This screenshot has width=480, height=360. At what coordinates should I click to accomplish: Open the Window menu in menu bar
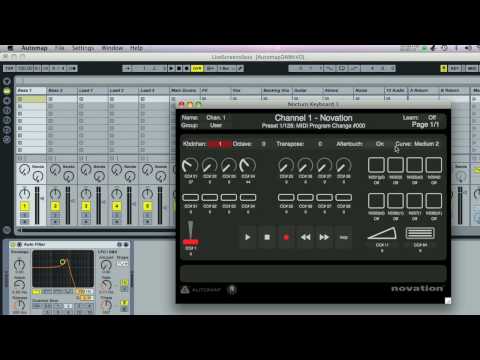coord(112,48)
